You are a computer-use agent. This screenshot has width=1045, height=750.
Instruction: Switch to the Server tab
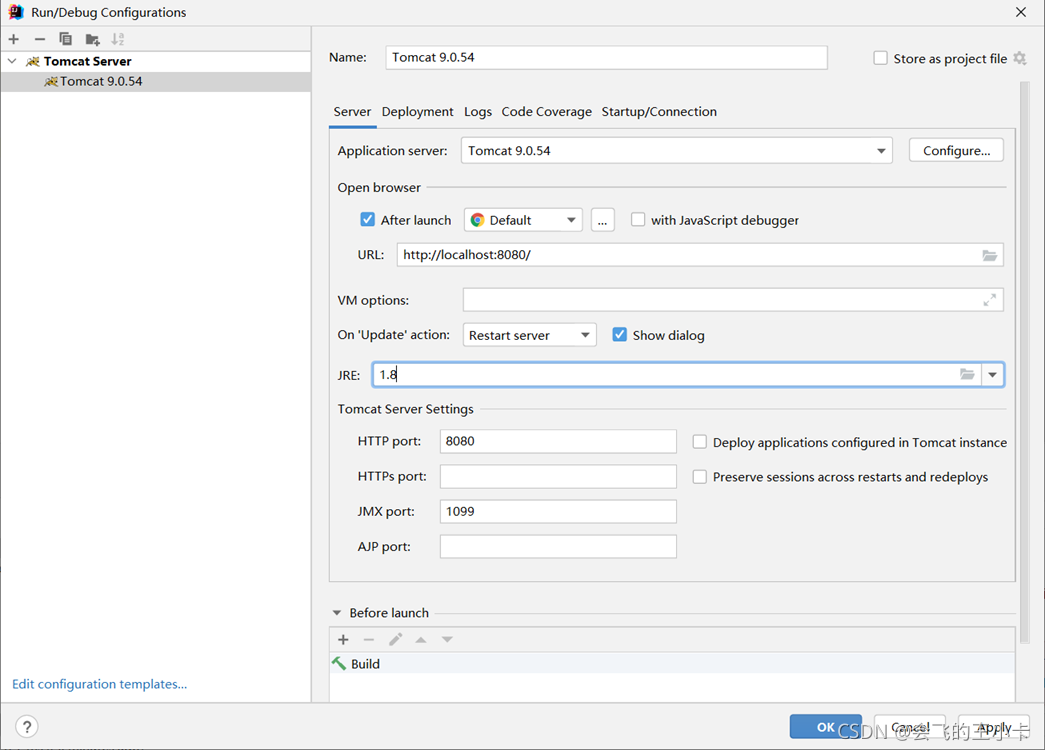click(x=352, y=111)
